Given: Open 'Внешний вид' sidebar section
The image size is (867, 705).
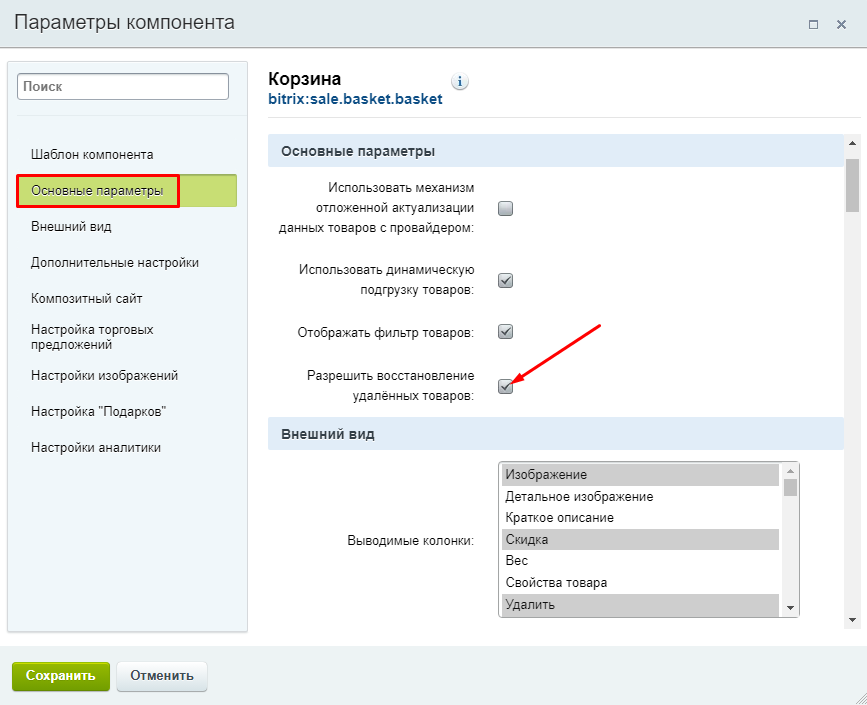Looking at the screenshot, I should click(71, 227).
